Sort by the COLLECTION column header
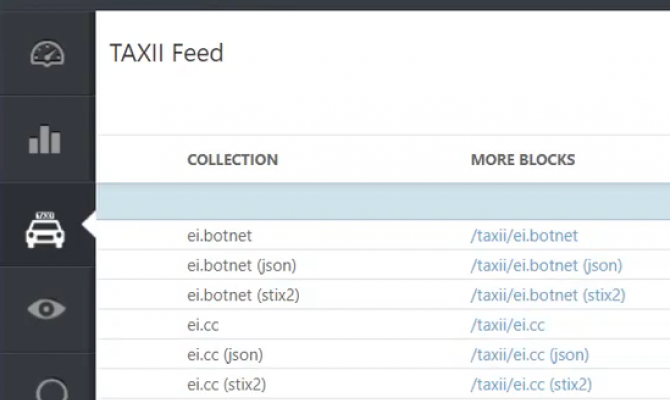This screenshot has width=670, height=400. (x=232, y=160)
